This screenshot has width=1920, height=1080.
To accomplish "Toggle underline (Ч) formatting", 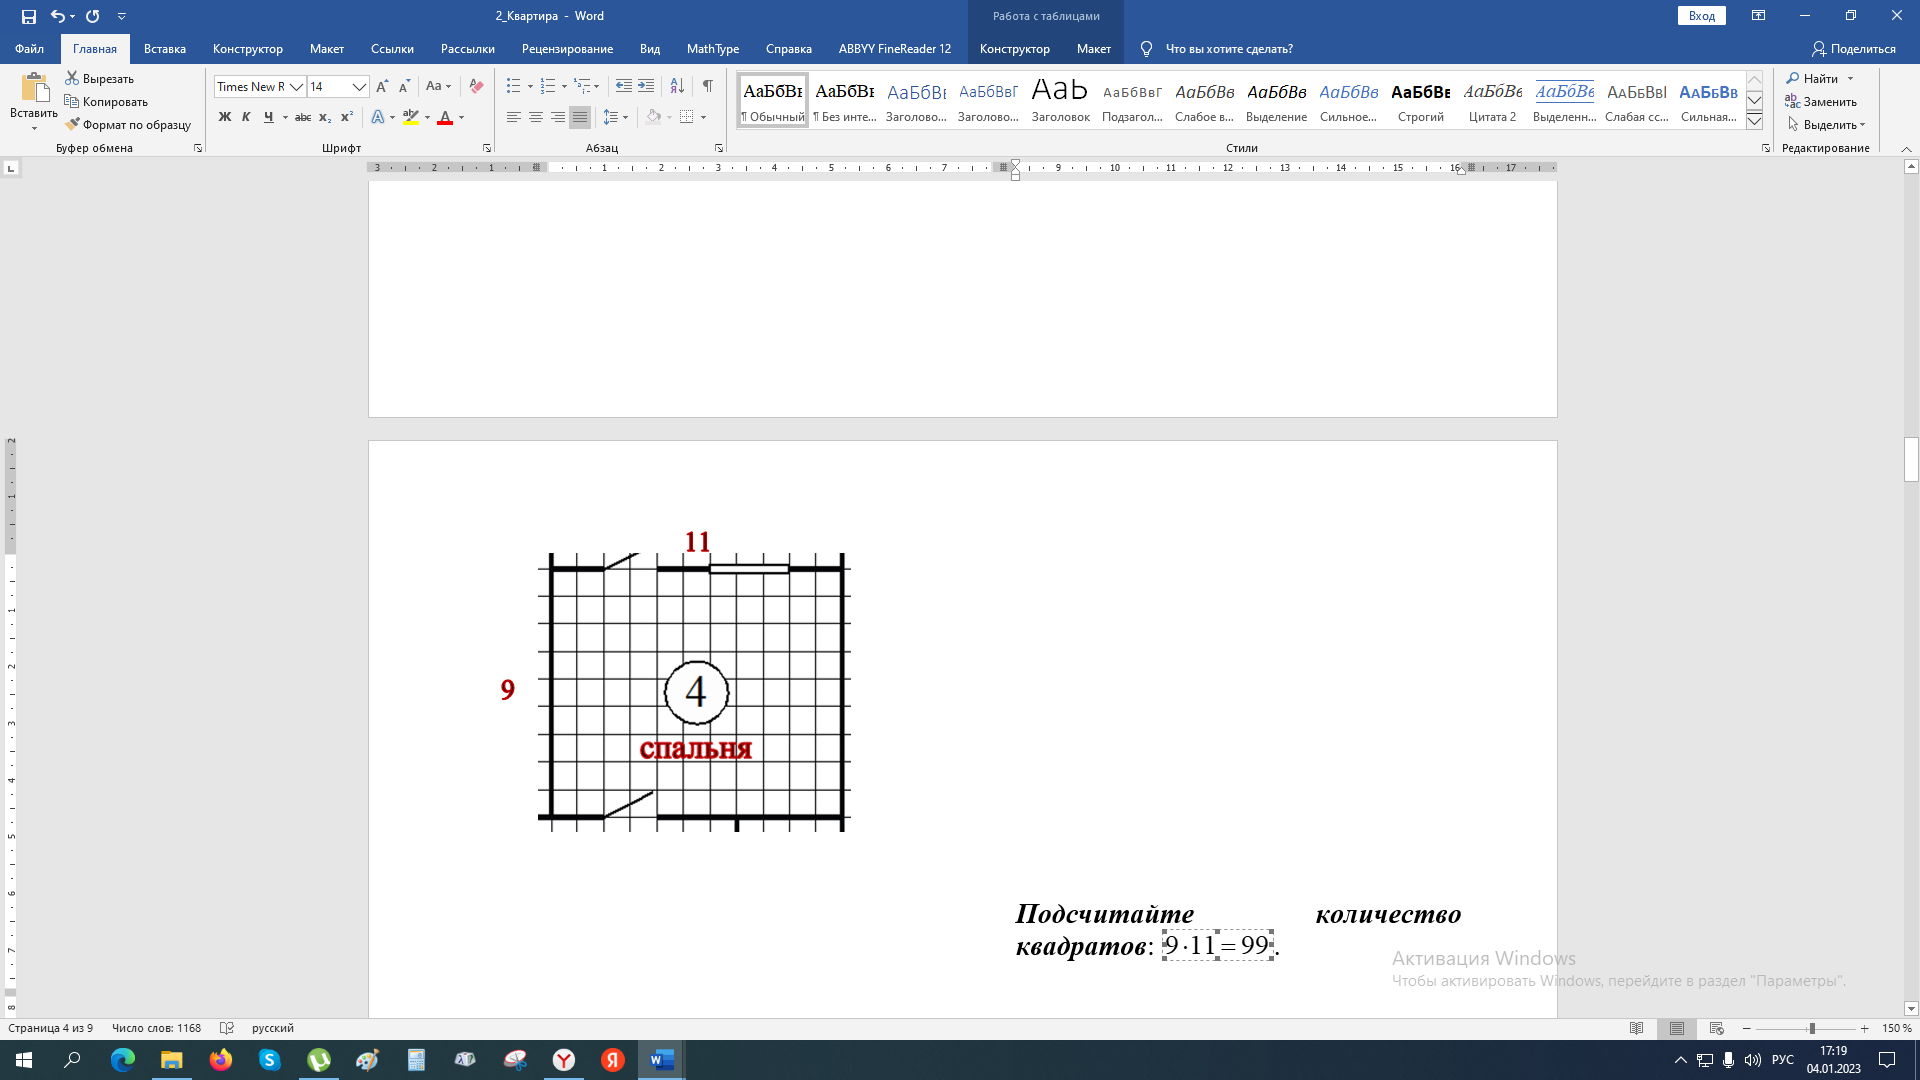I will [268, 117].
